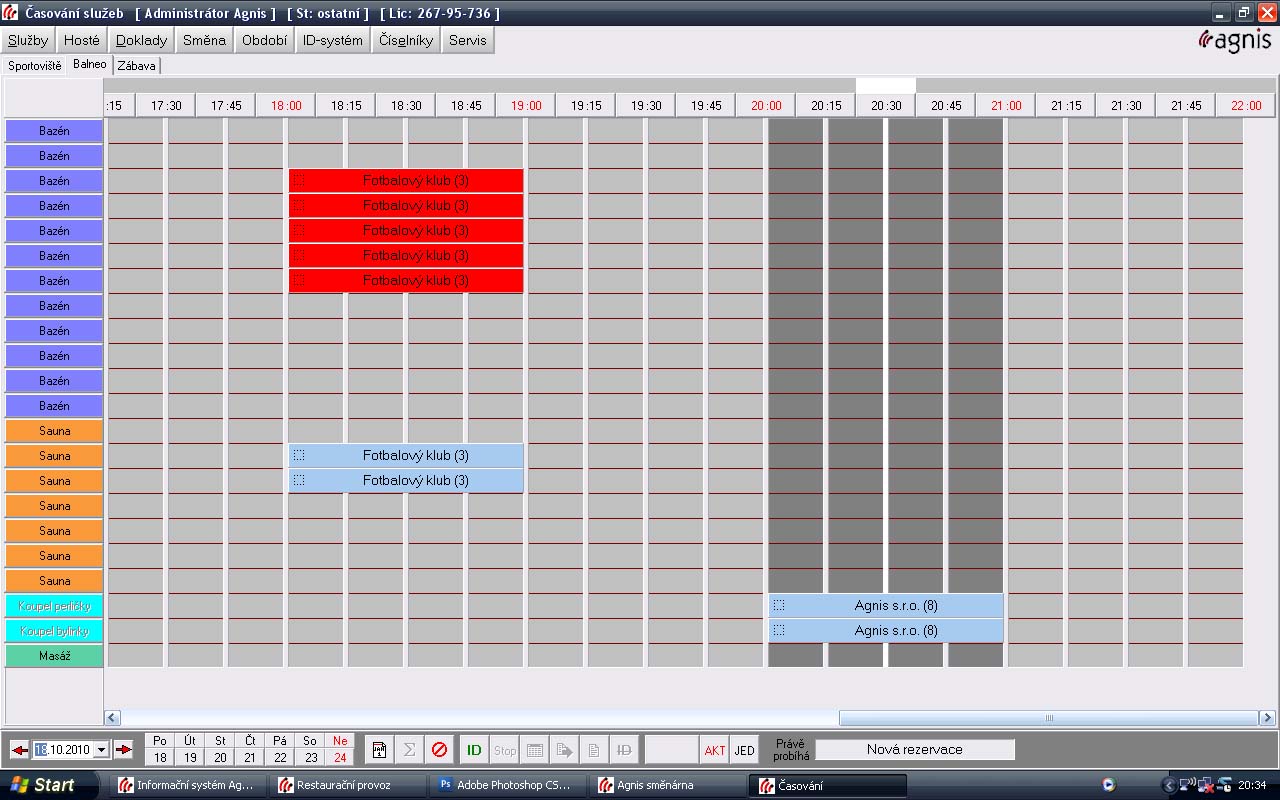This screenshot has height=800, width=1280.
Task: Select the 19:00 time column header
Action: click(x=526, y=105)
